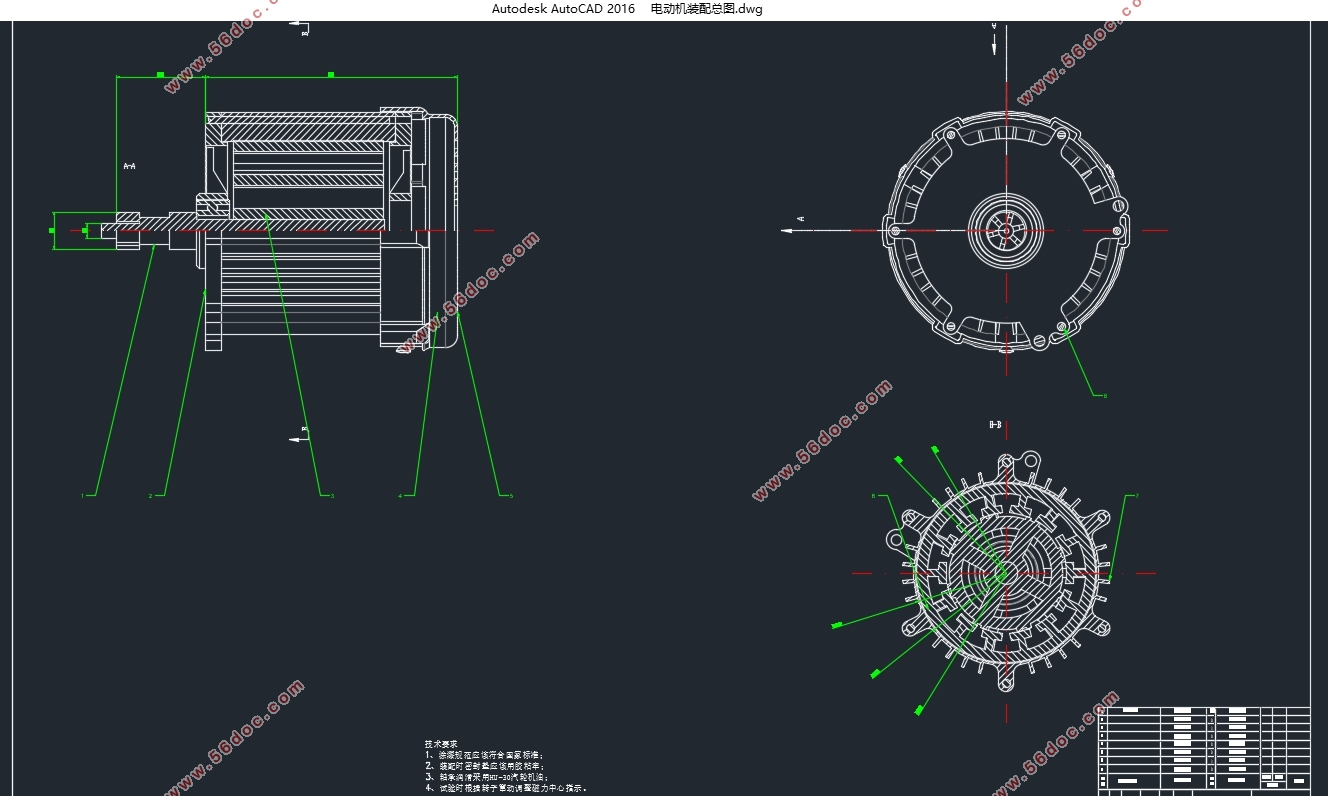Viewport: 1328px width, 796px height.
Task: Select part balloon number 4
Action: tap(400, 495)
